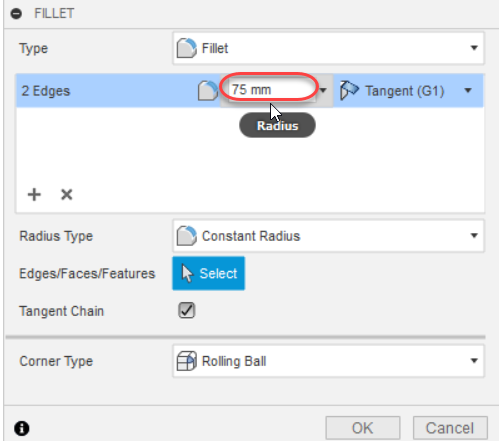The image size is (499, 441).
Task: Remove the selection set with the X icon
Action: tap(67, 194)
